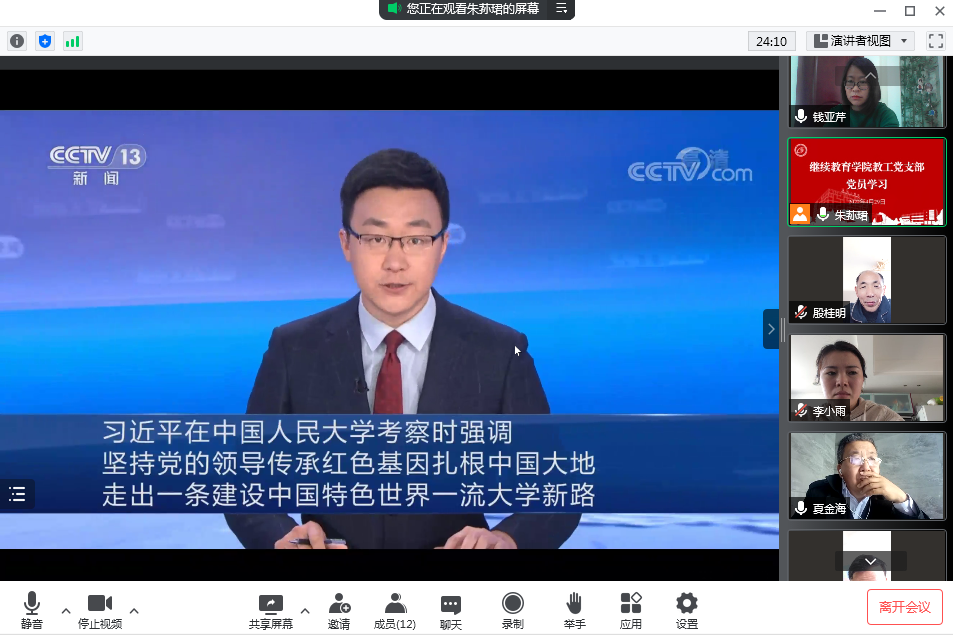Expand video options arrow beside 停止视频
The image size is (953, 635).
[134, 610]
